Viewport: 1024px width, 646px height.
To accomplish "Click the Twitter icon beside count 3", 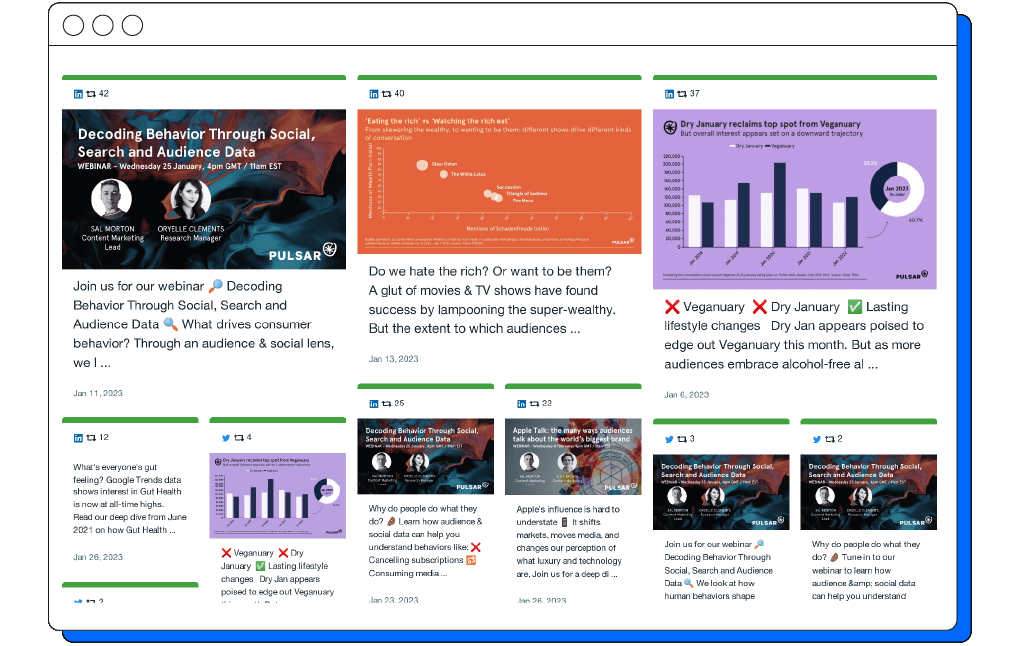I will (669, 439).
